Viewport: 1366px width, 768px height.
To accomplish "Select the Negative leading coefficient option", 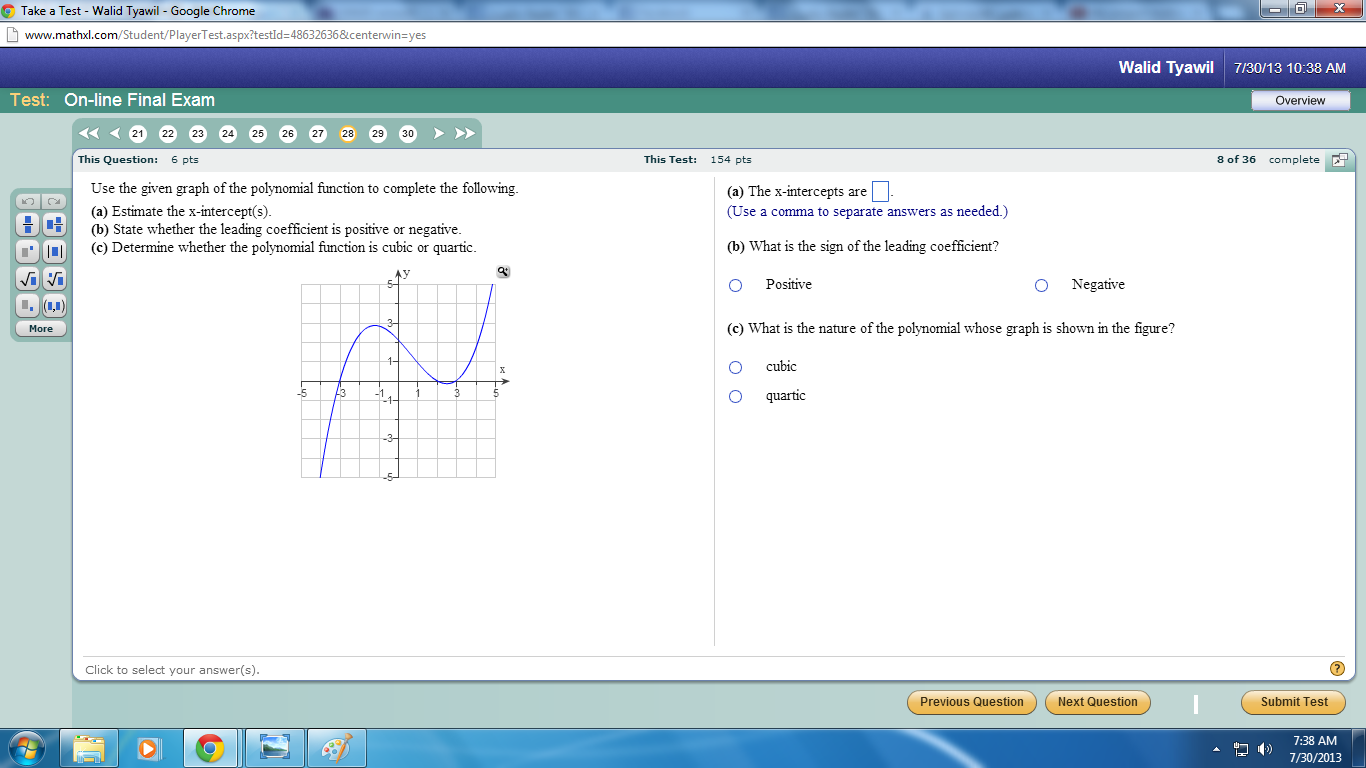I will point(1041,285).
